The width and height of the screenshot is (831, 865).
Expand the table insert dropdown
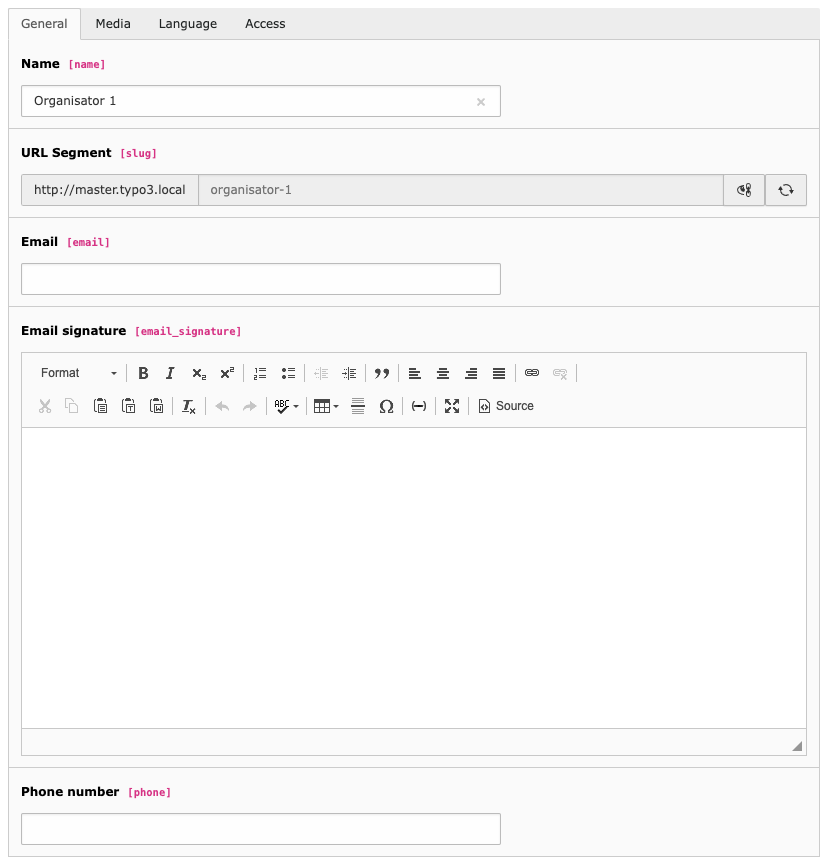coord(326,407)
